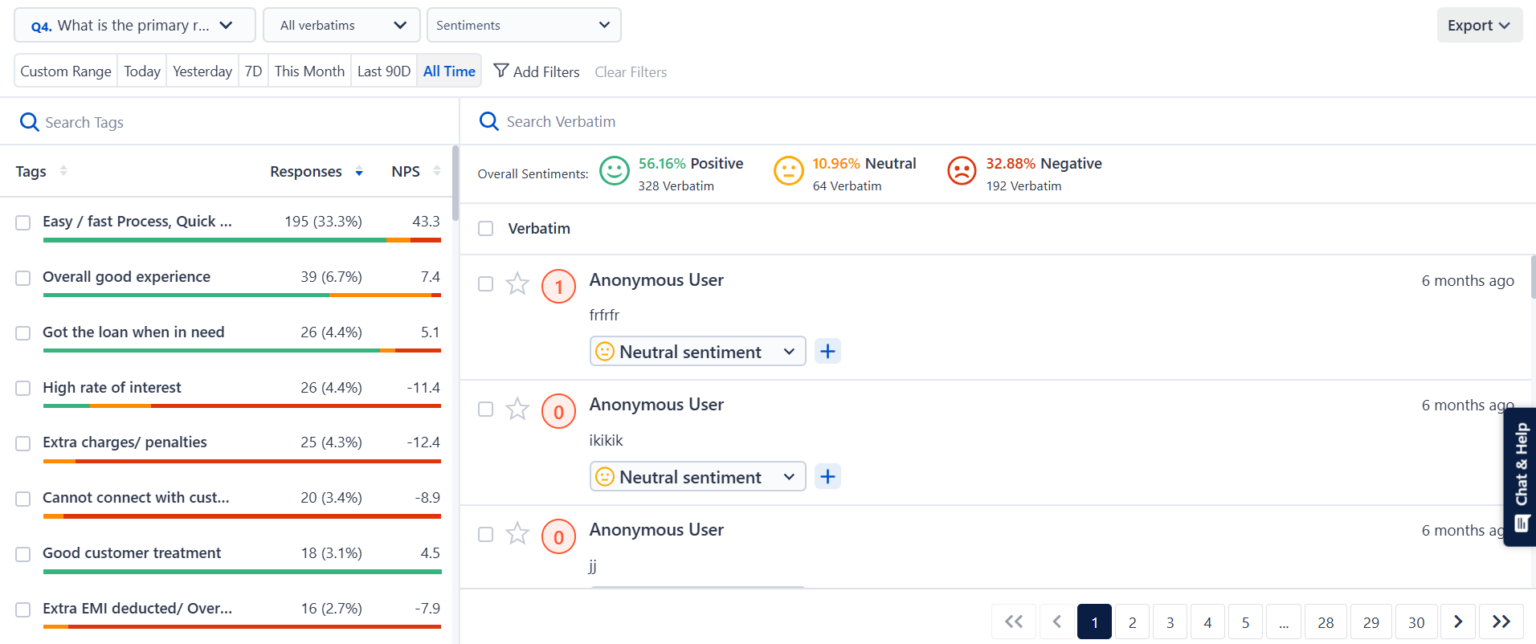Switch to the This Month time filter
The height and width of the screenshot is (644, 1536).
pos(309,71)
